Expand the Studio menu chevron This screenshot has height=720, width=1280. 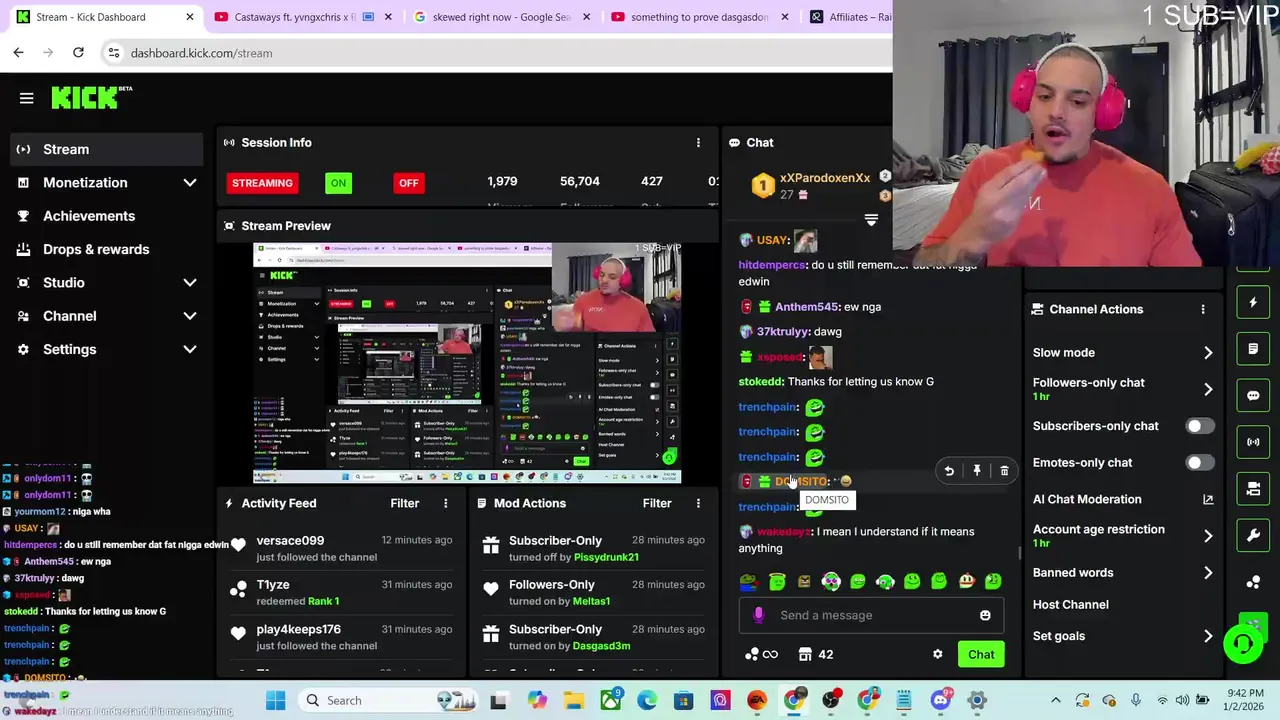(190, 283)
